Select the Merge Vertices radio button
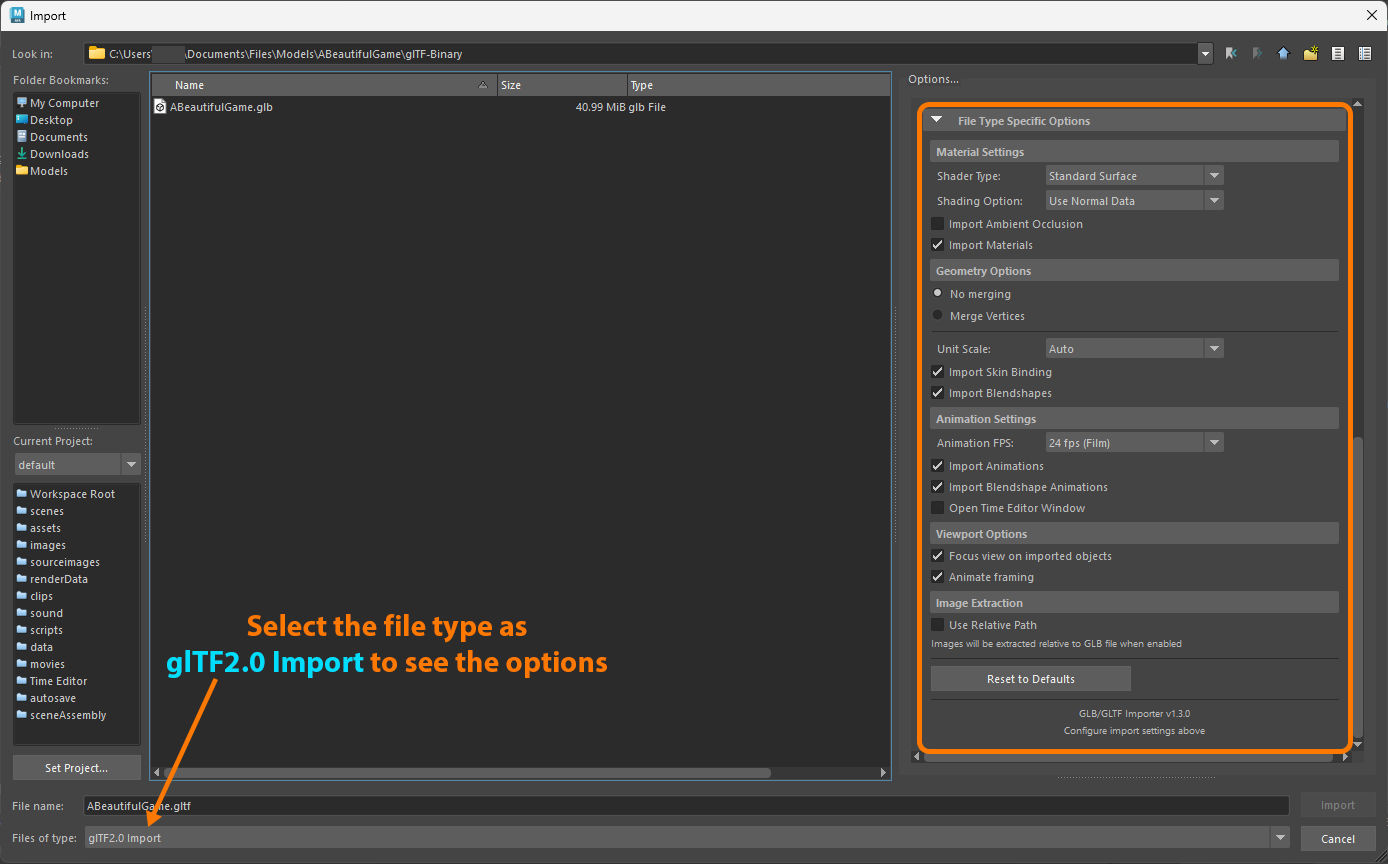The height and width of the screenshot is (864, 1388). 937,315
